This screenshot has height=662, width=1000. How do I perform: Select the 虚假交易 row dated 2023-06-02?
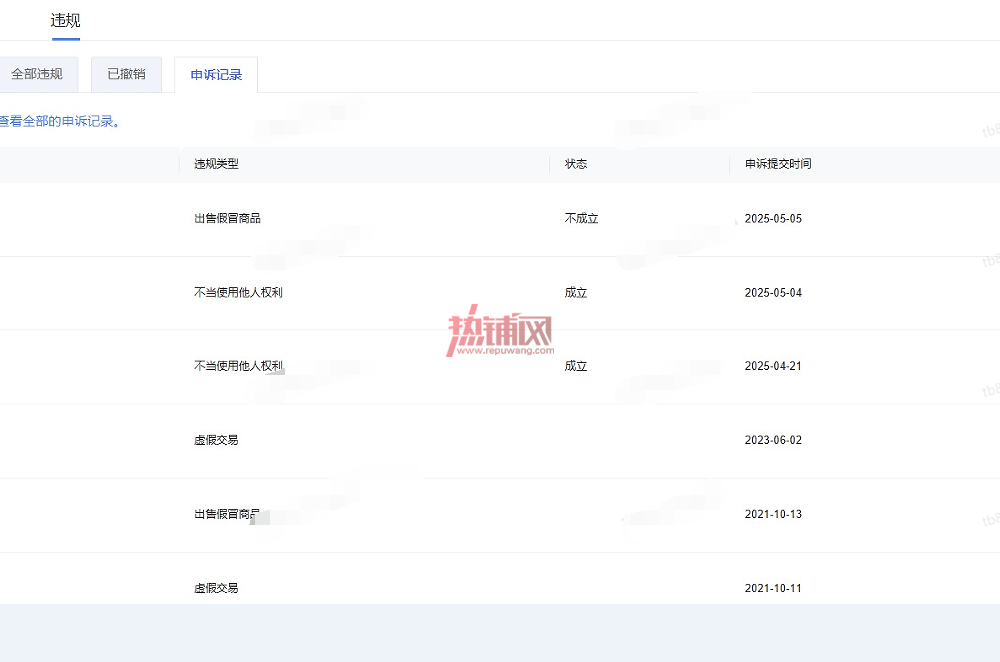pyautogui.click(x=500, y=441)
